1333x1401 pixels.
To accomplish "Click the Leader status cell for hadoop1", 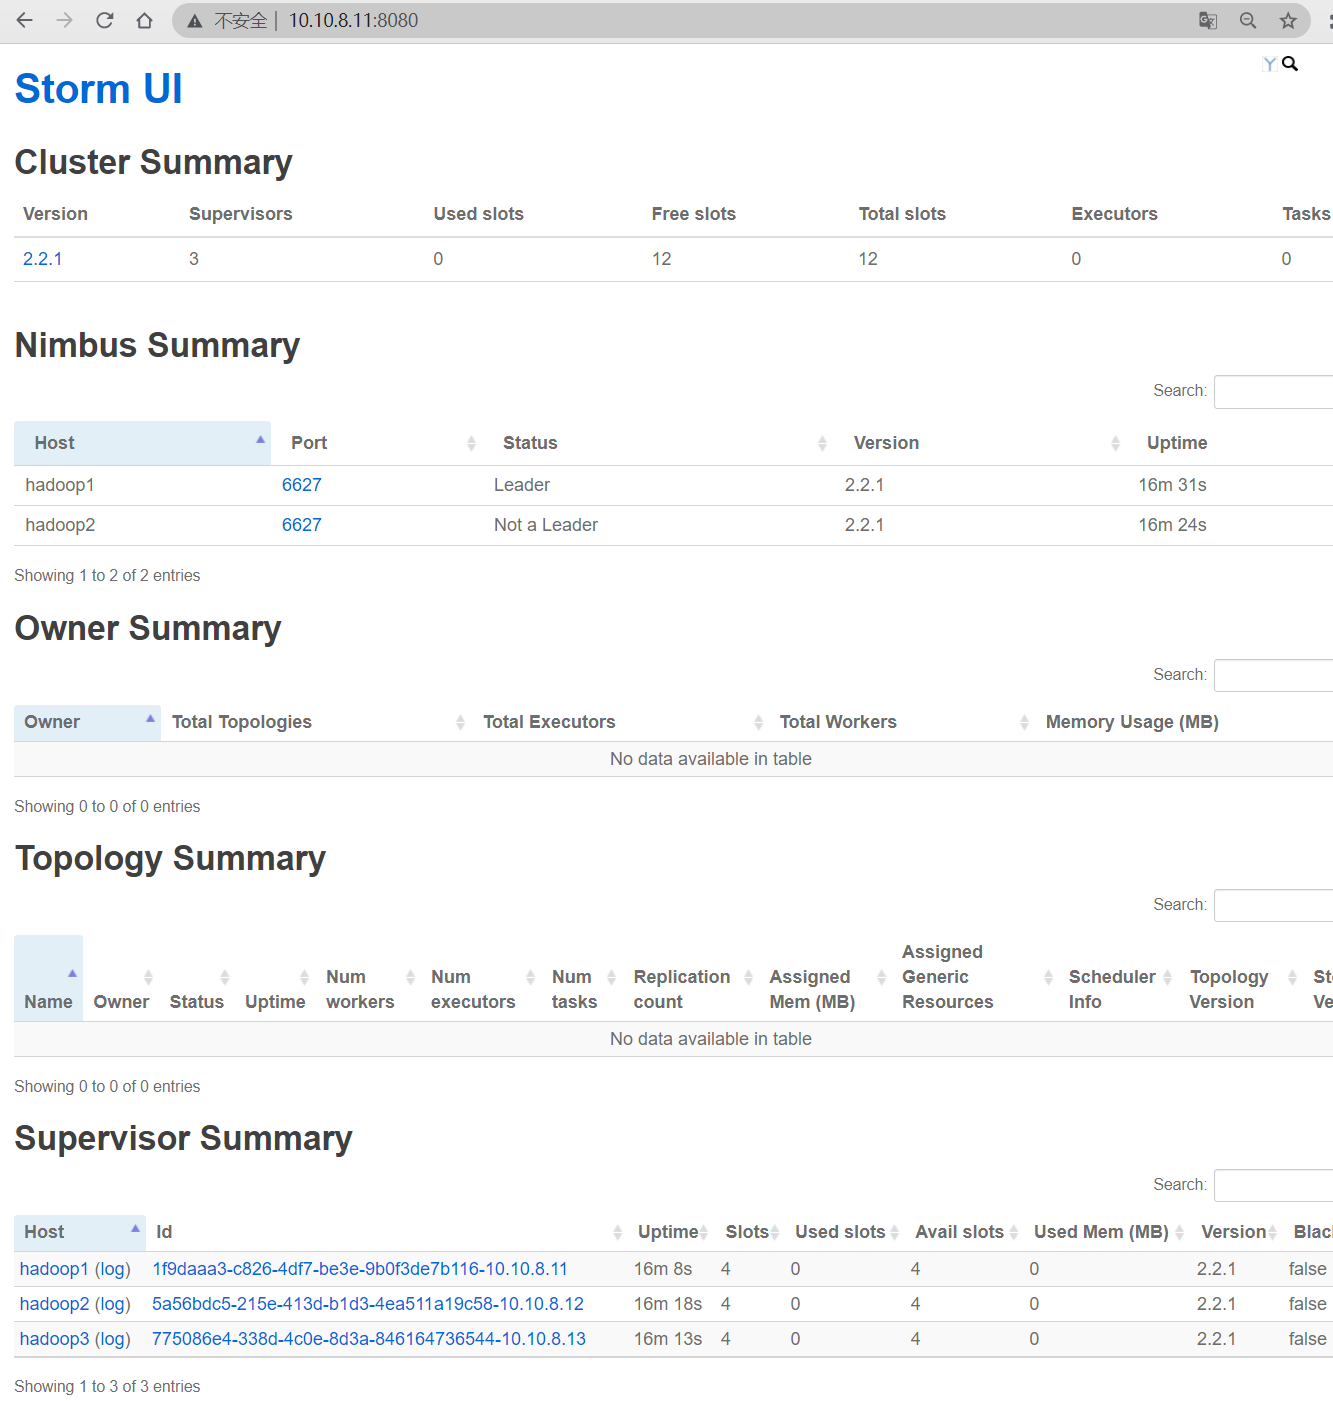I will click(x=522, y=485).
